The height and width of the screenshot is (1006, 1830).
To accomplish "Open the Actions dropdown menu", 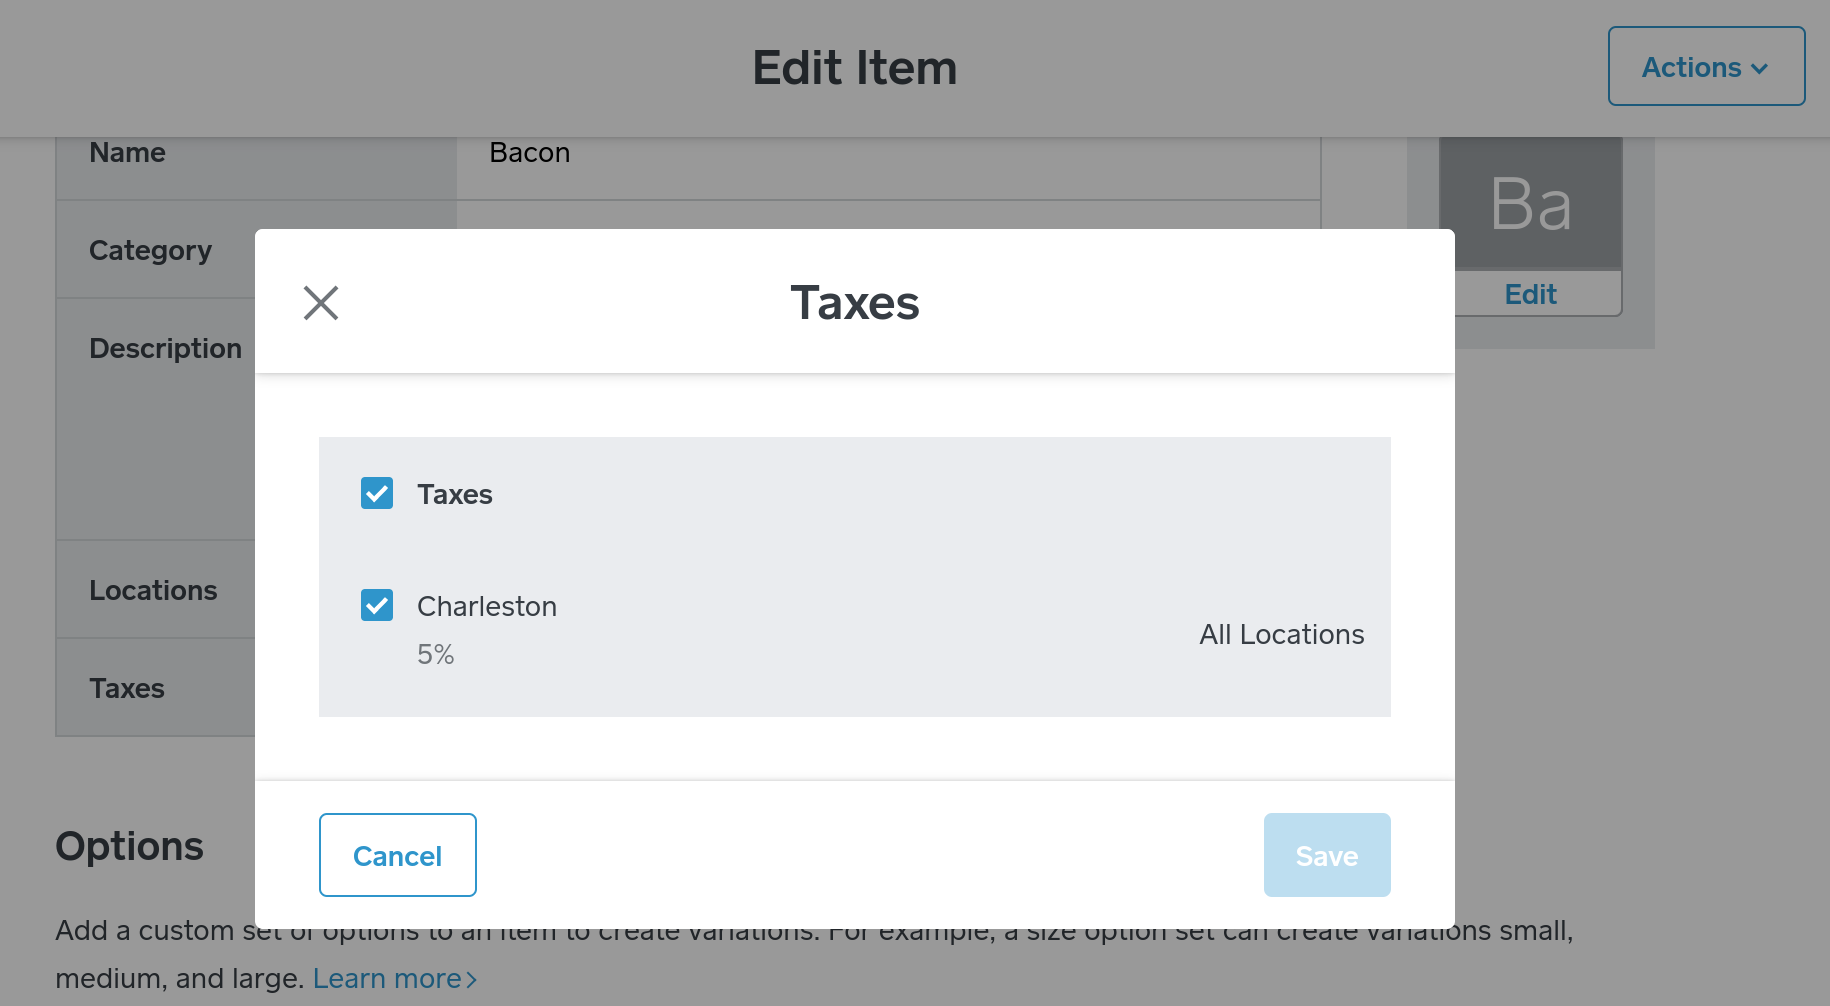I will coord(1705,67).
